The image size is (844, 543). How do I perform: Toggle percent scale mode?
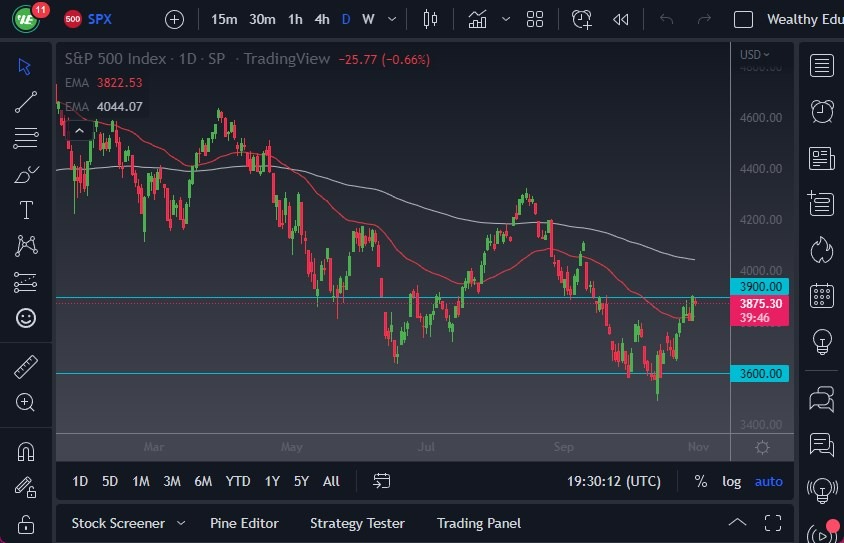(701, 481)
